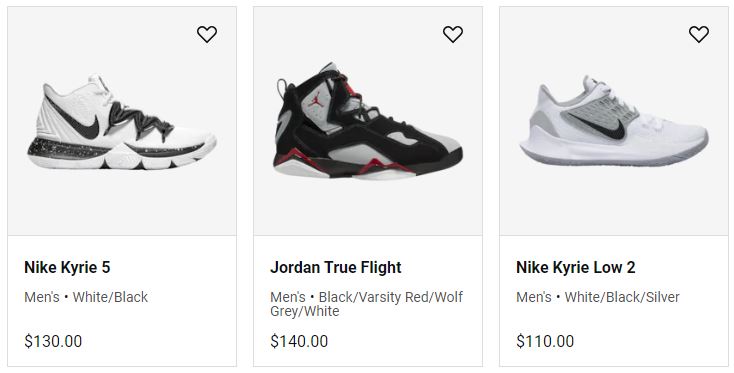Screen dimensions: 734x373
Task: Select the Men's White/Black description text
Action: pyautogui.click(x=86, y=297)
